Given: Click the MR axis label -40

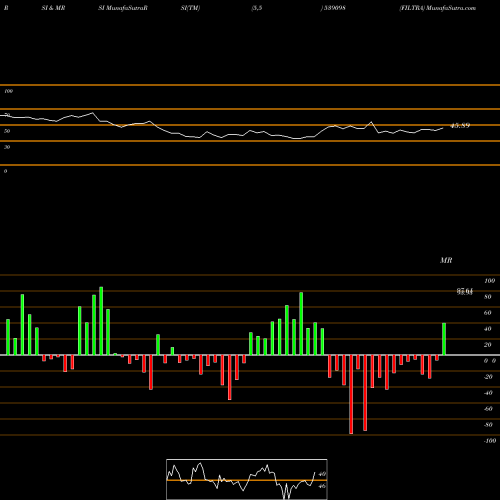Looking at the screenshot, I should (x=488, y=393).
